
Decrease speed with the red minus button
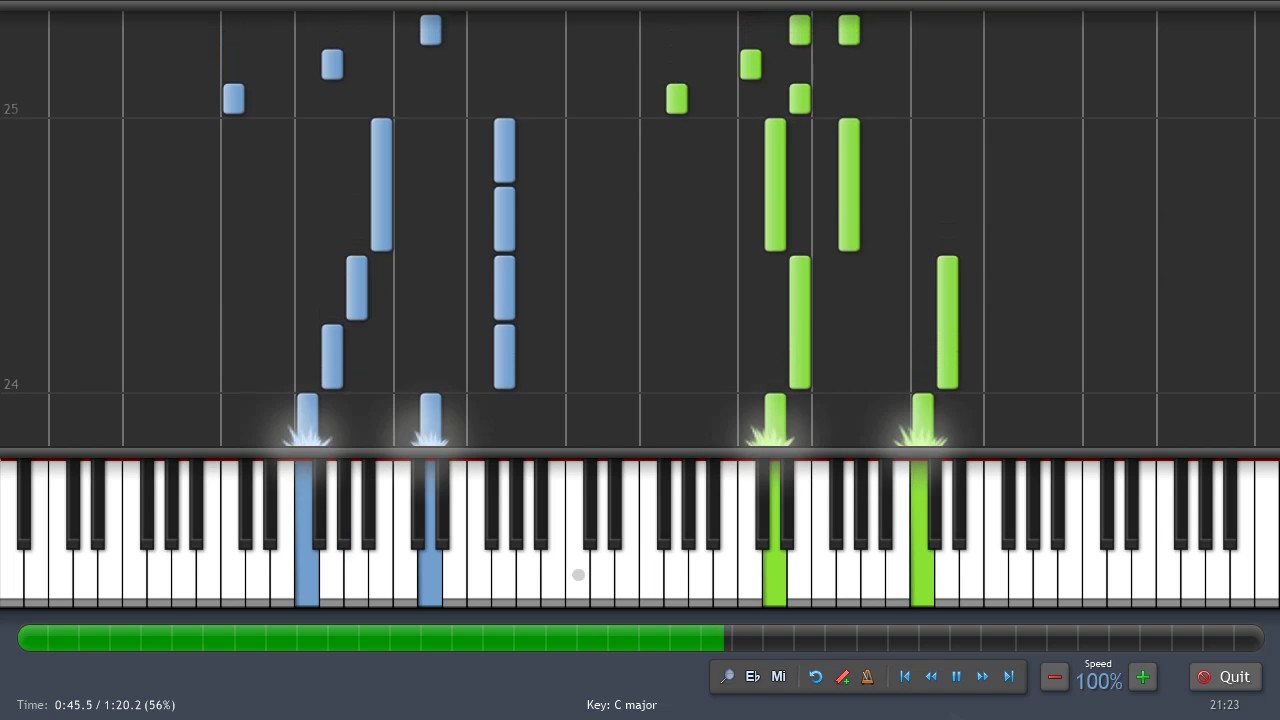(1054, 678)
